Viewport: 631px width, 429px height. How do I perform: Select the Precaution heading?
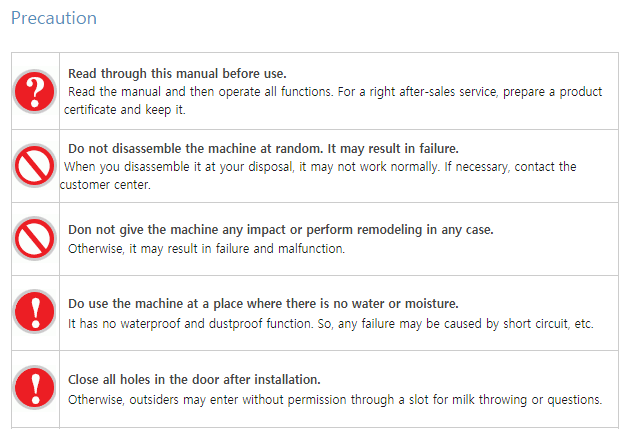[x=54, y=18]
